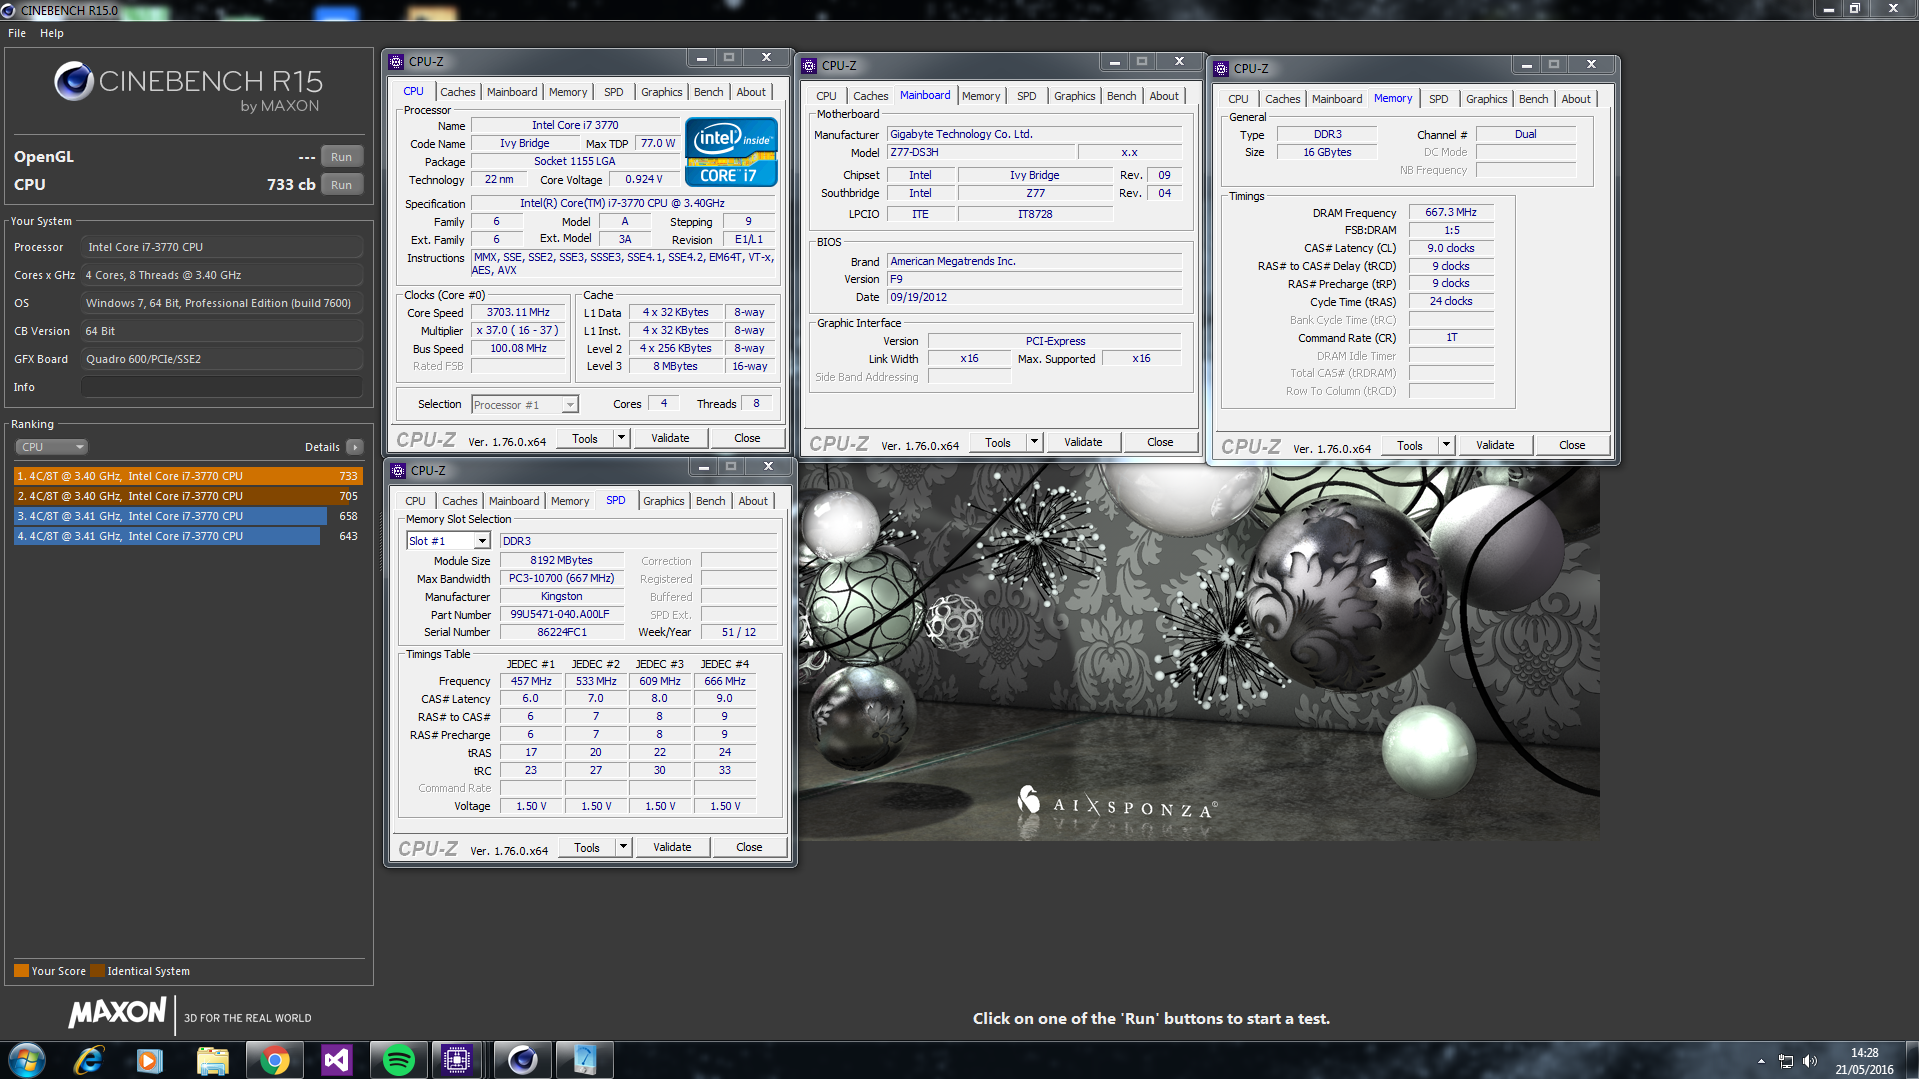Run the OpenGL benchmark

pyautogui.click(x=341, y=157)
